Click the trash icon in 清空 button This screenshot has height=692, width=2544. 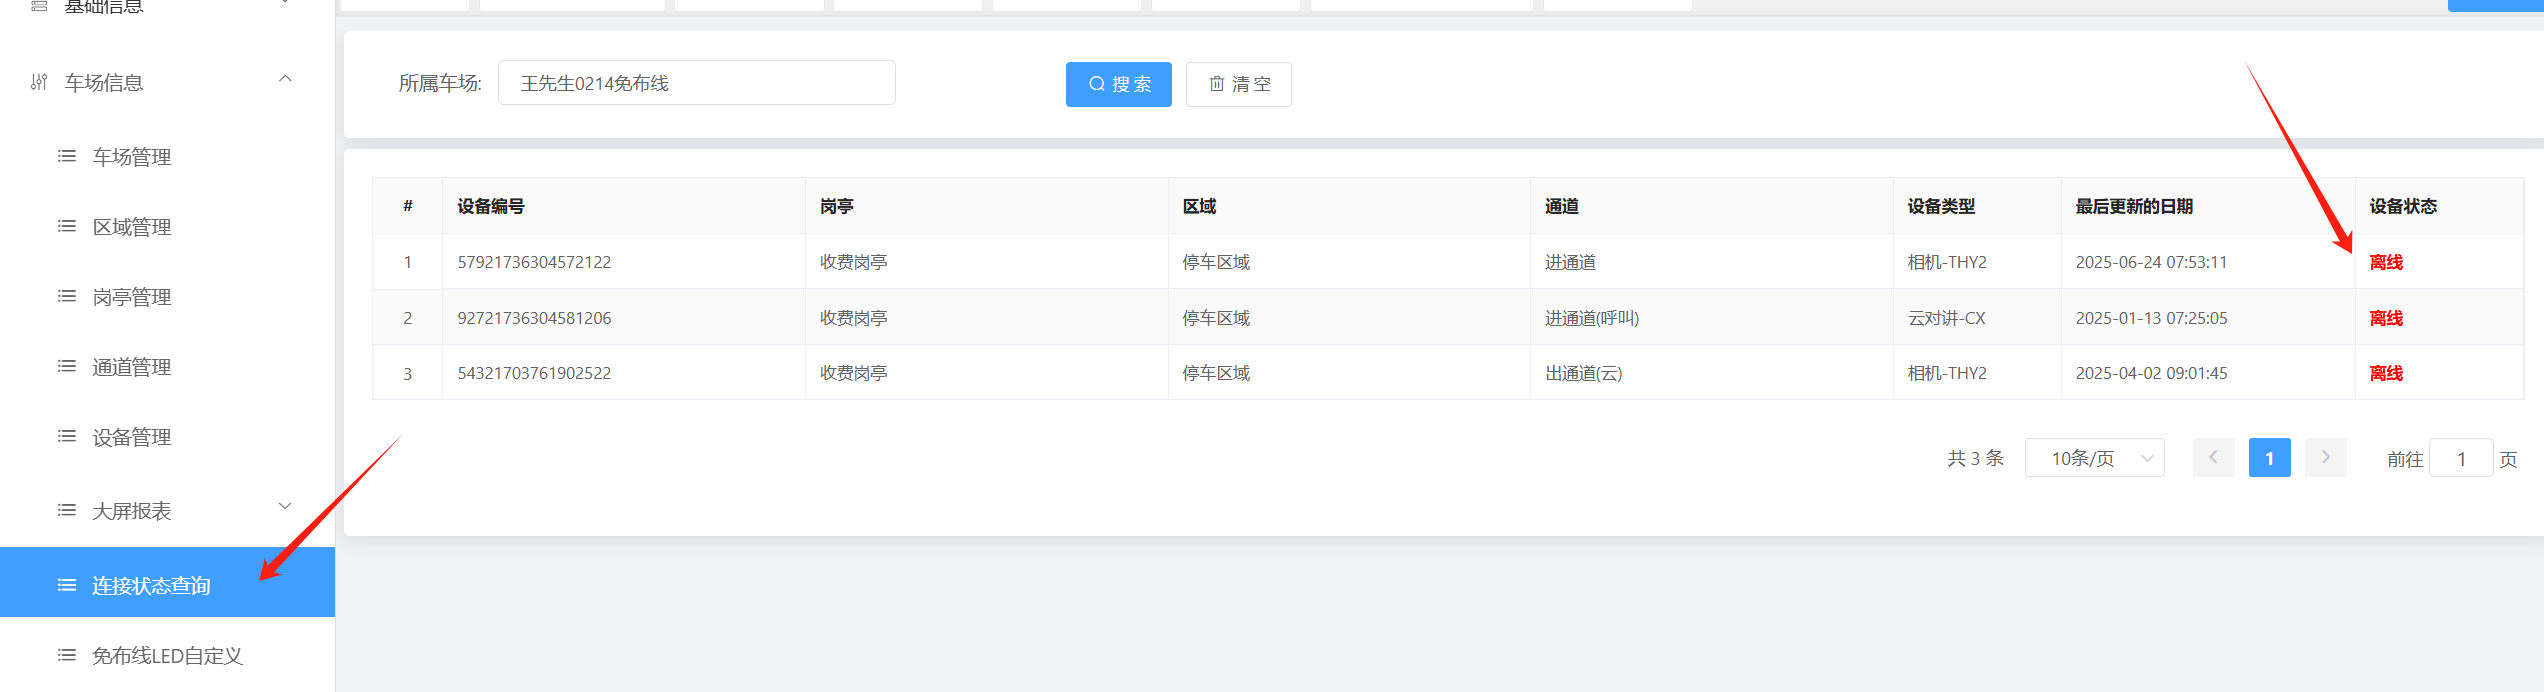point(1217,84)
